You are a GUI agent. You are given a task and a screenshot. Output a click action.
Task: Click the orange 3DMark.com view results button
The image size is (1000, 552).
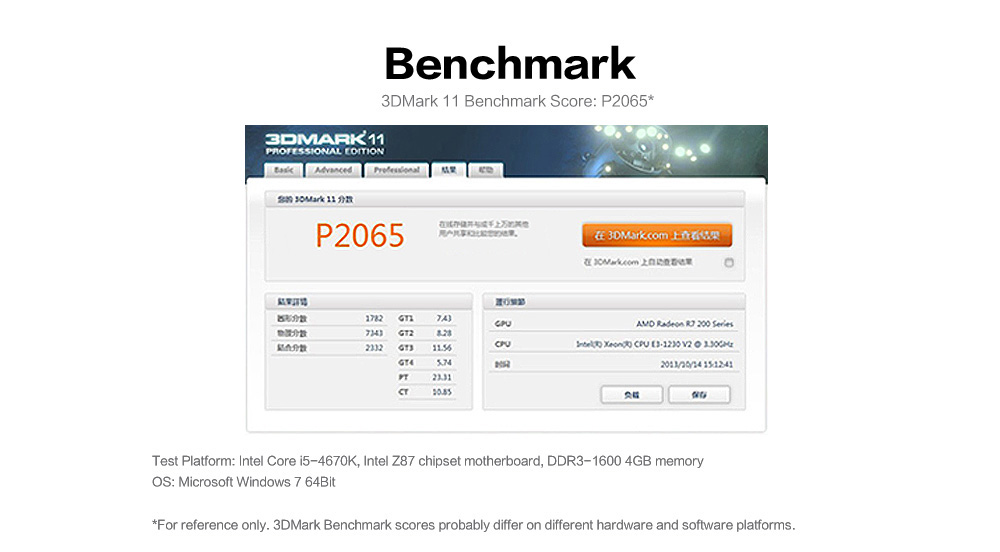tap(657, 235)
